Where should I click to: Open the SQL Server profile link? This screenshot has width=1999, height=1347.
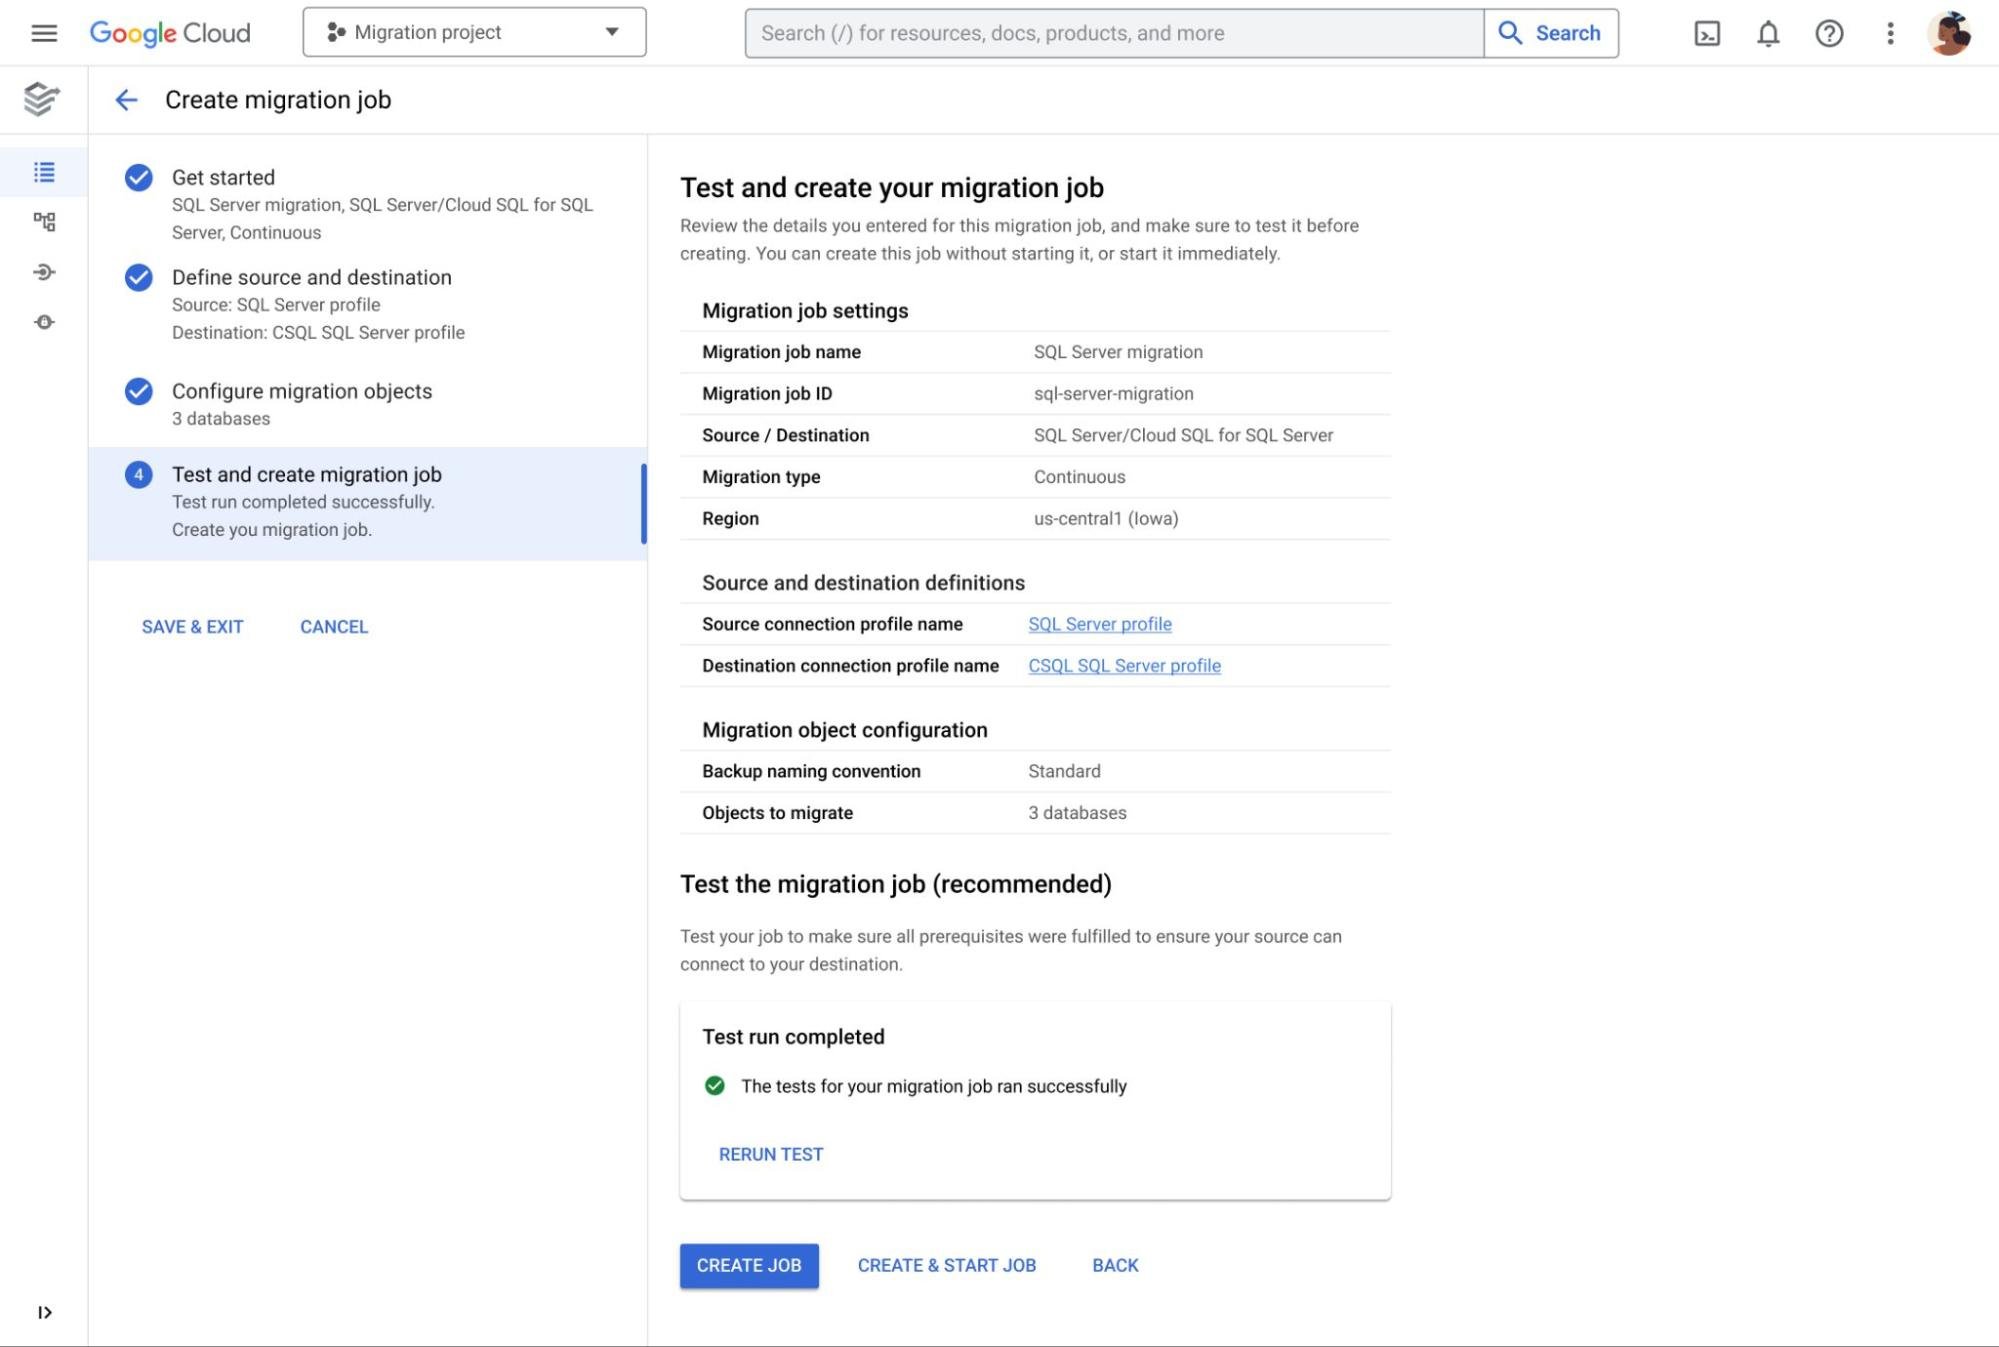pyautogui.click(x=1100, y=624)
